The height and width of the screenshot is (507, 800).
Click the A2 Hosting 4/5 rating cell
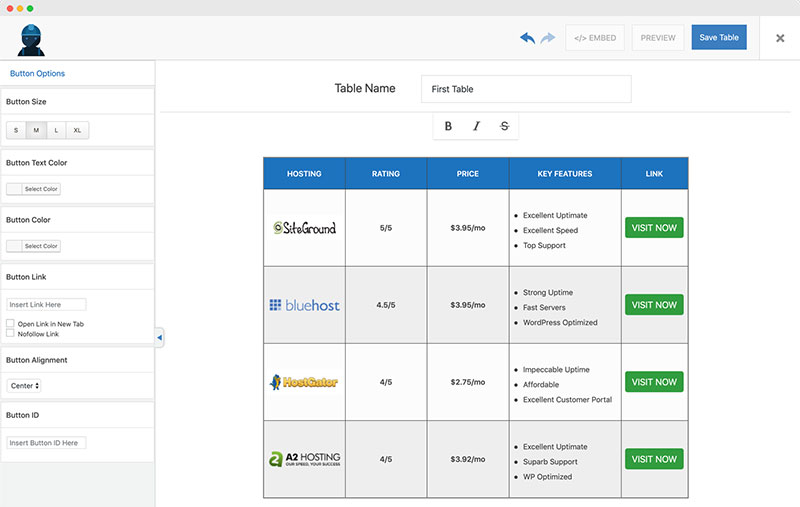point(386,459)
